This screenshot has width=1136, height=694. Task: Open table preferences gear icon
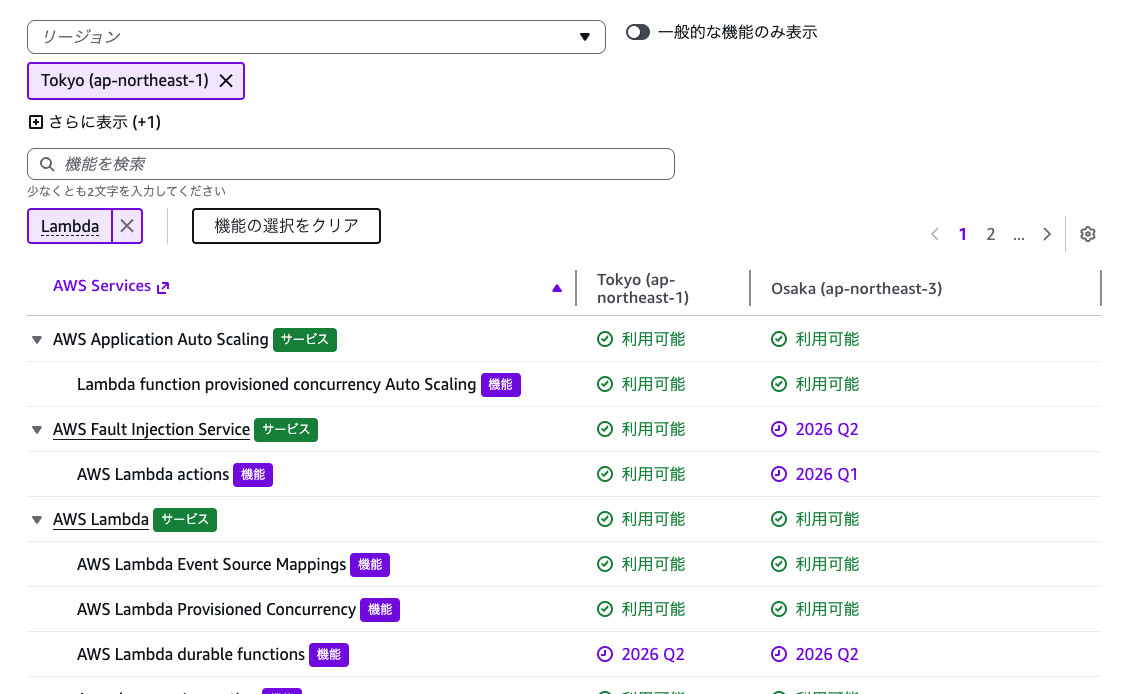1088,234
